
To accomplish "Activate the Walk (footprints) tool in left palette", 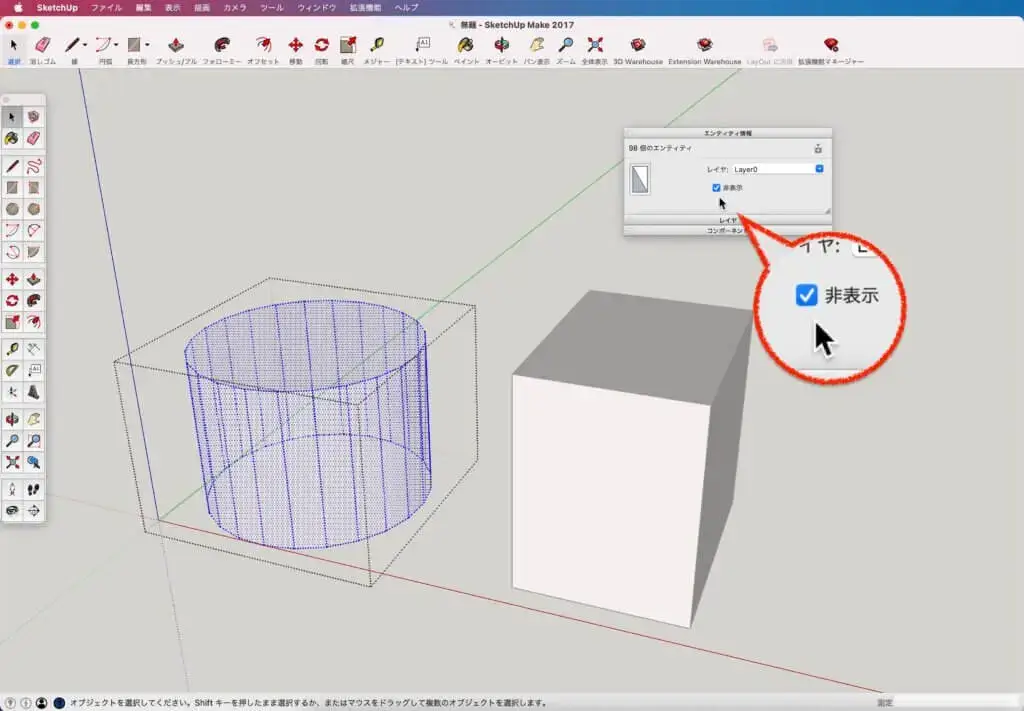I will (33, 490).
